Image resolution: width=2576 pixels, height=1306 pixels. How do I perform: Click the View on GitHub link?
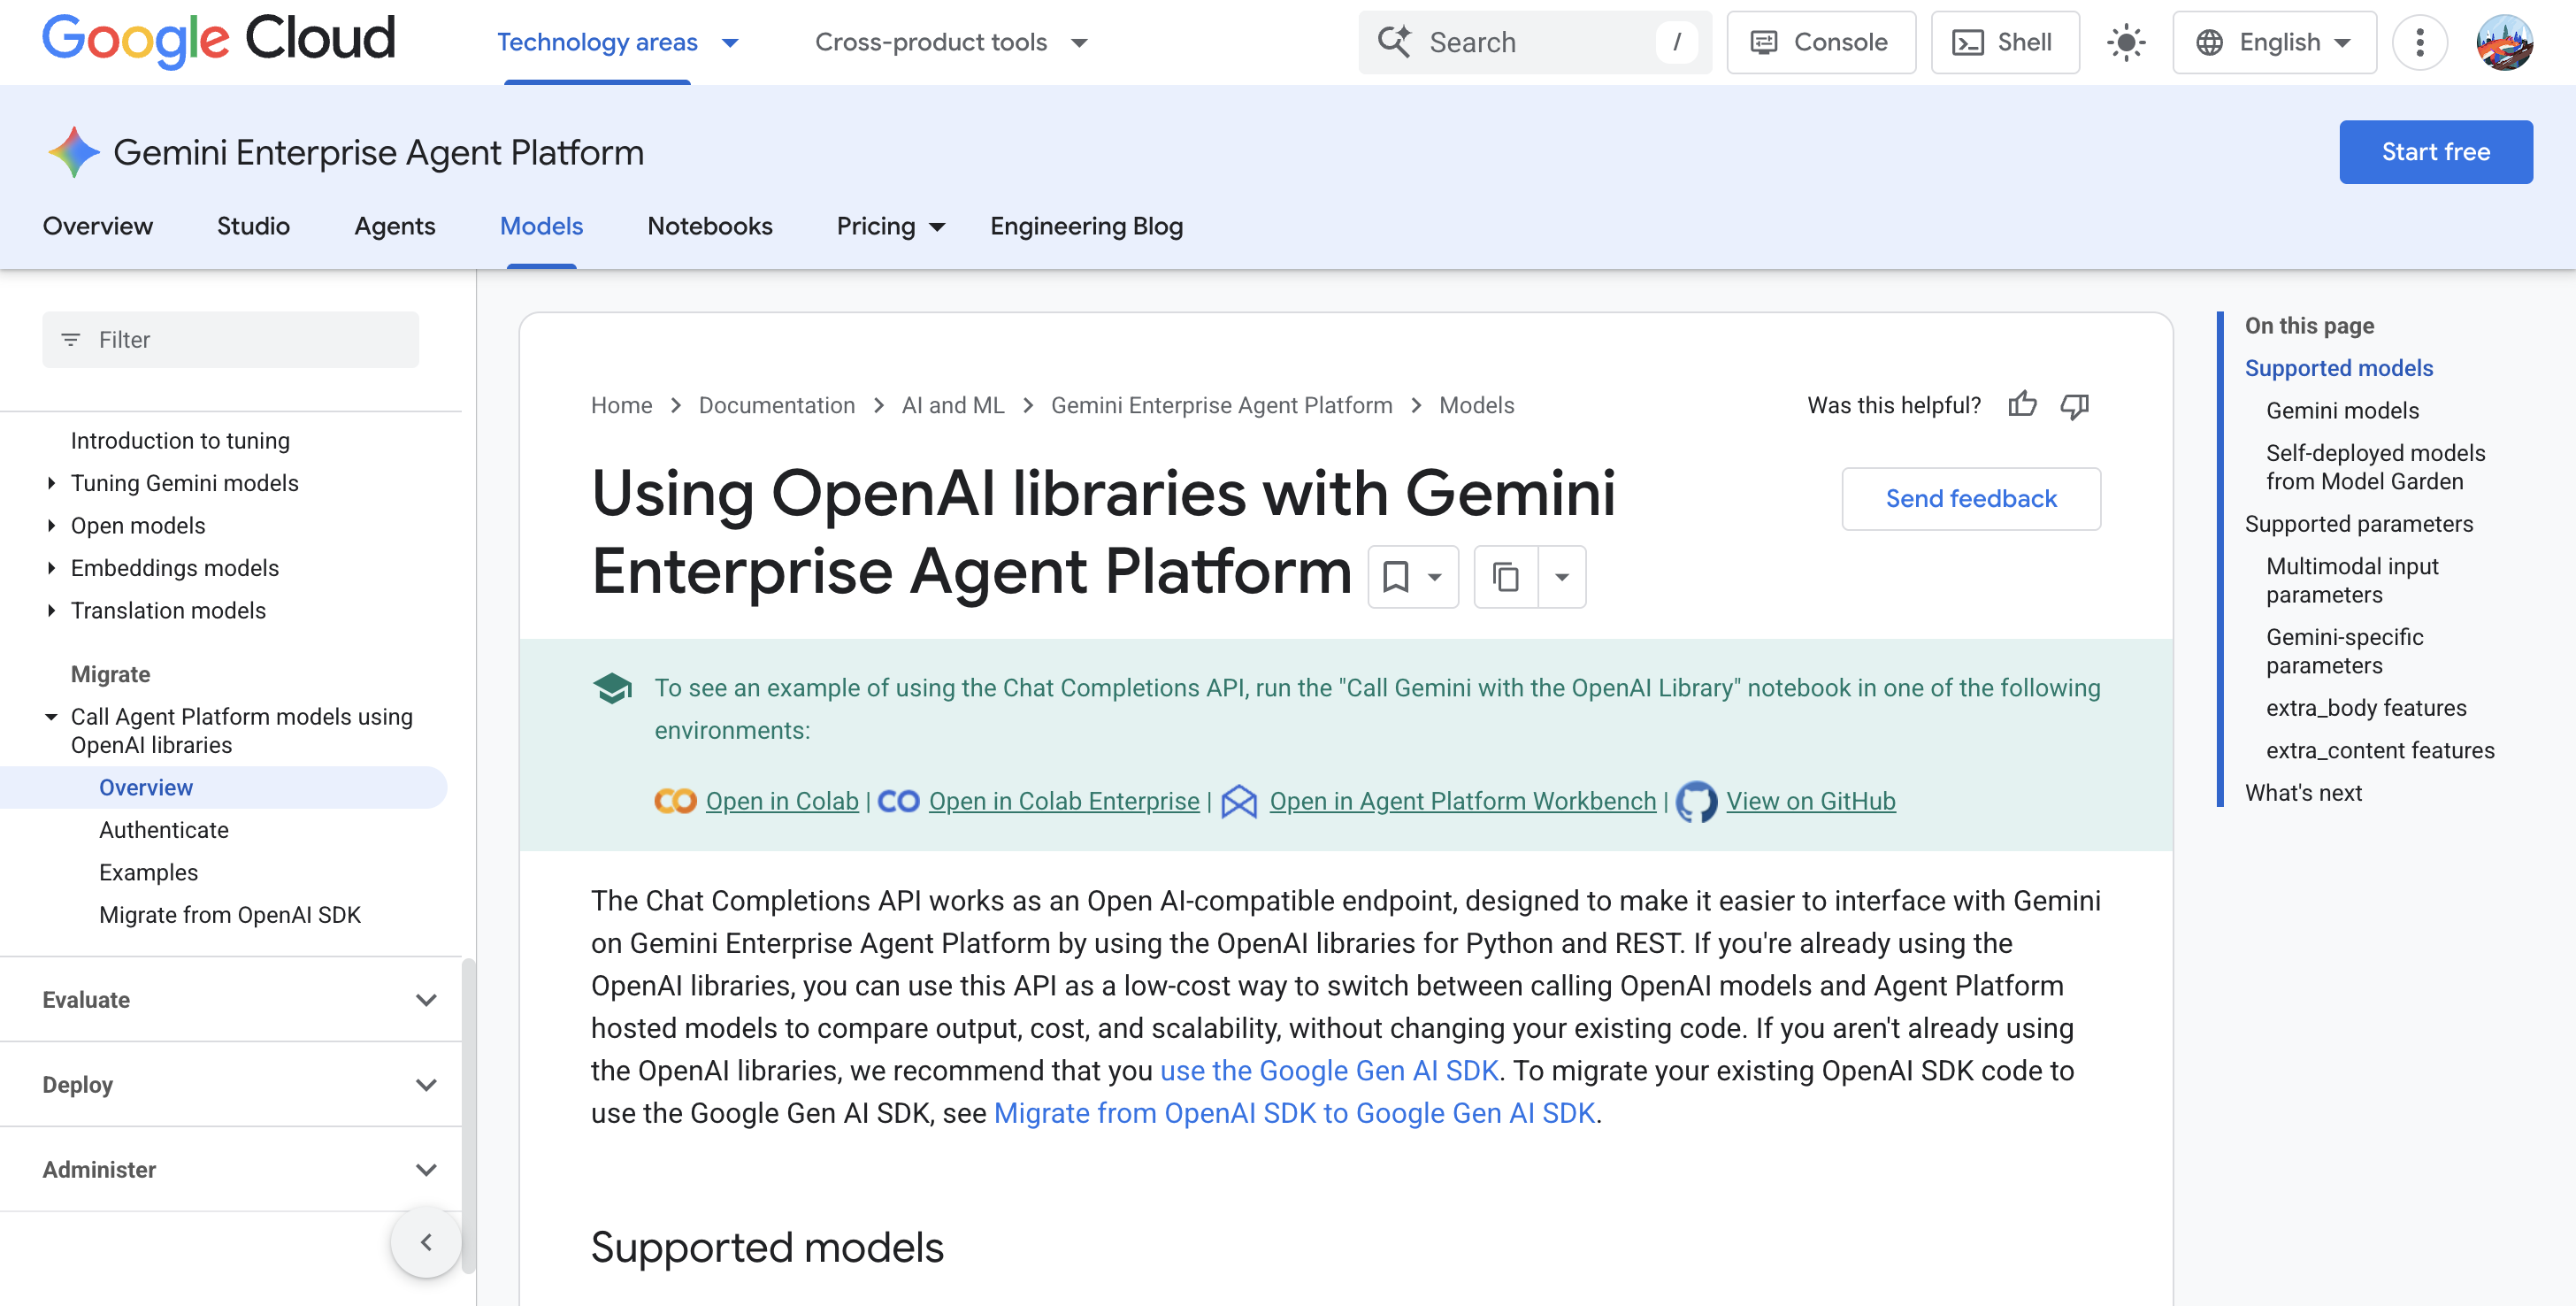tap(1810, 801)
